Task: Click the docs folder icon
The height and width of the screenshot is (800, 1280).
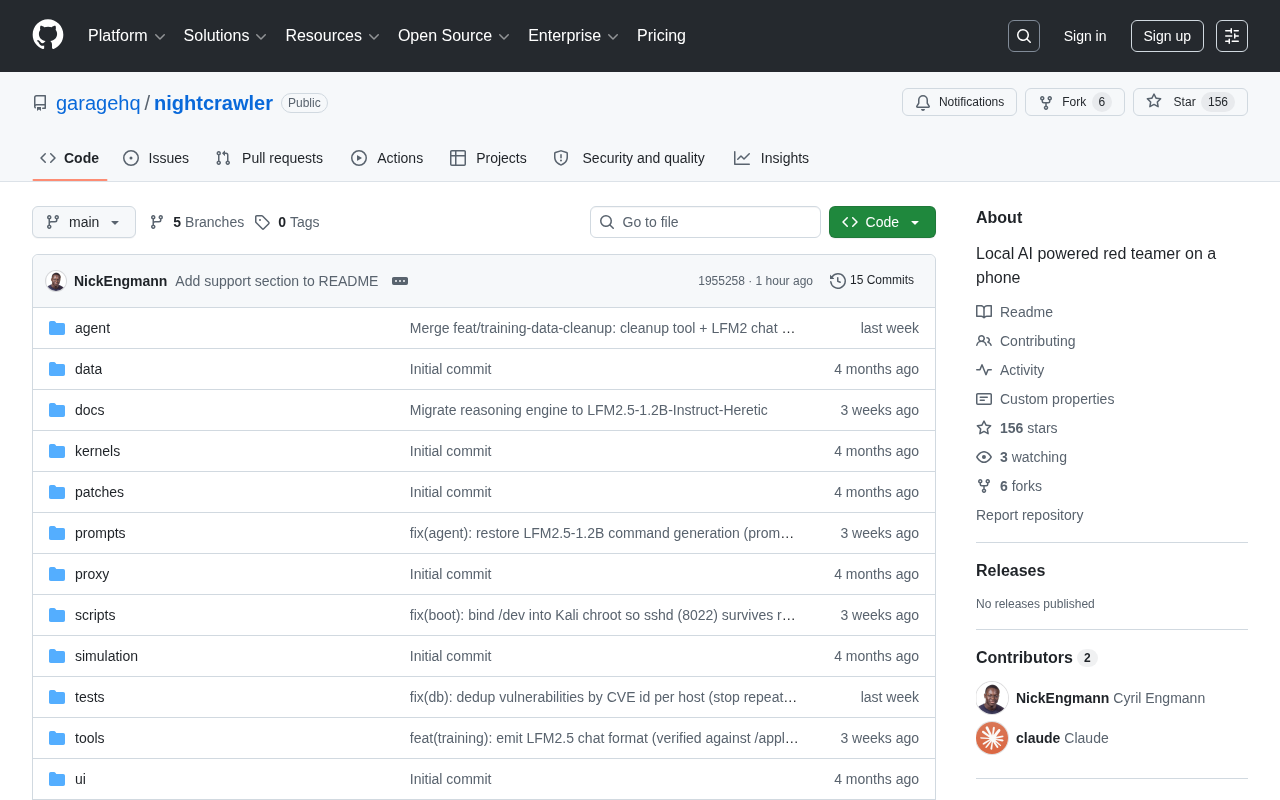Action: click(x=57, y=410)
